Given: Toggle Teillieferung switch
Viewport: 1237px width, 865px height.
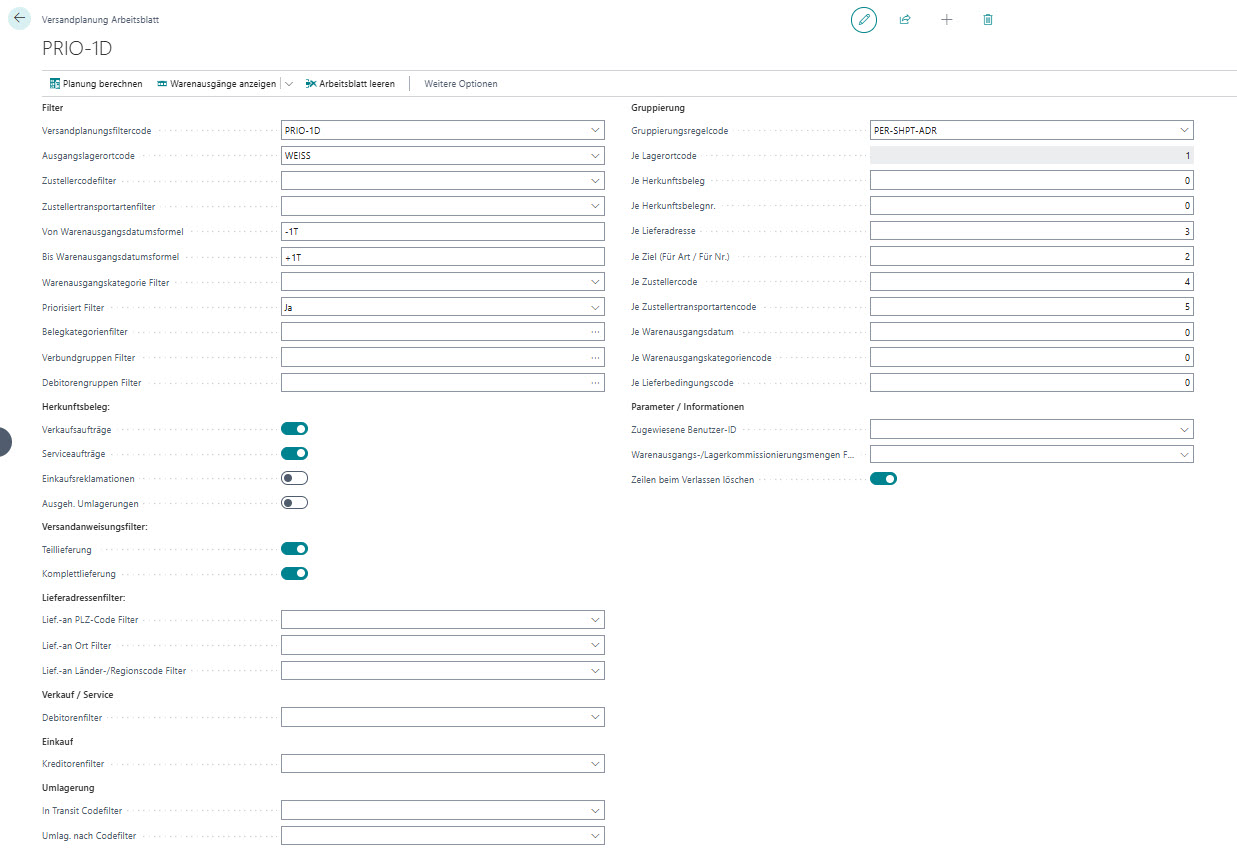Looking at the screenshot, I should coord(294,549).
